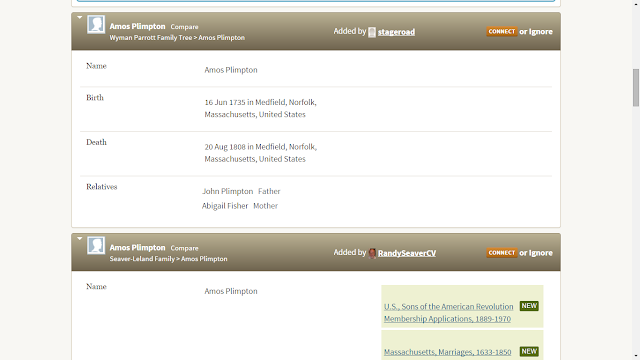Collapse the Wyman Parrott Family Tree card
Image resolution: width=640 pixels, height=360 pixels.
click(80, 17)
